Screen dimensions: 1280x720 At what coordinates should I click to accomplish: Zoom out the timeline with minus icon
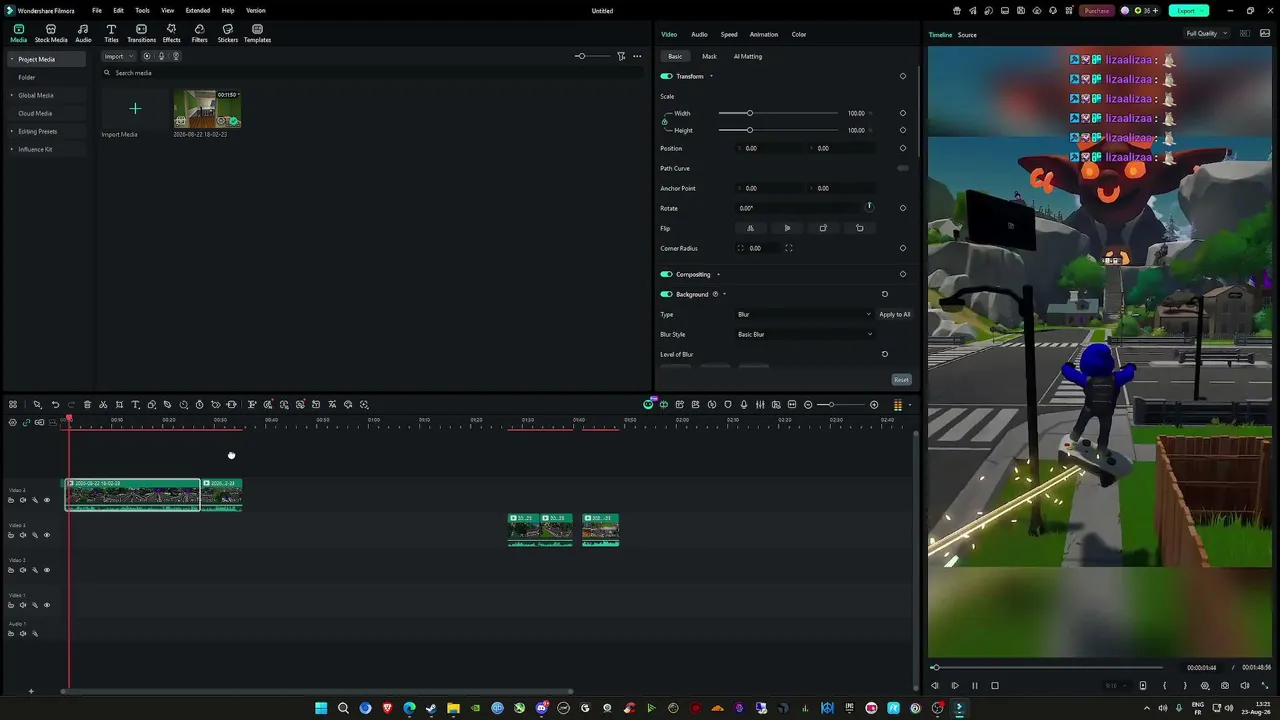coord(808,405)
